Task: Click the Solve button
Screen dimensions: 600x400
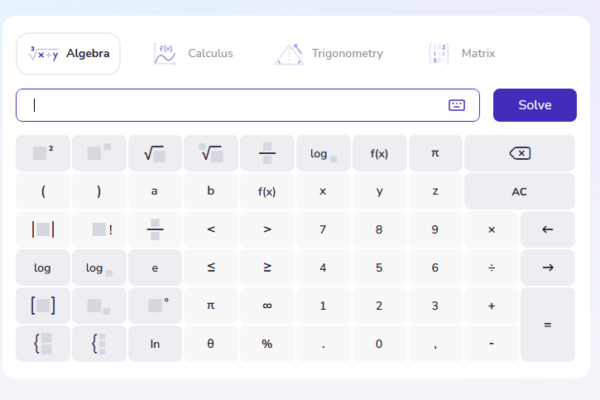Action: 534,105
